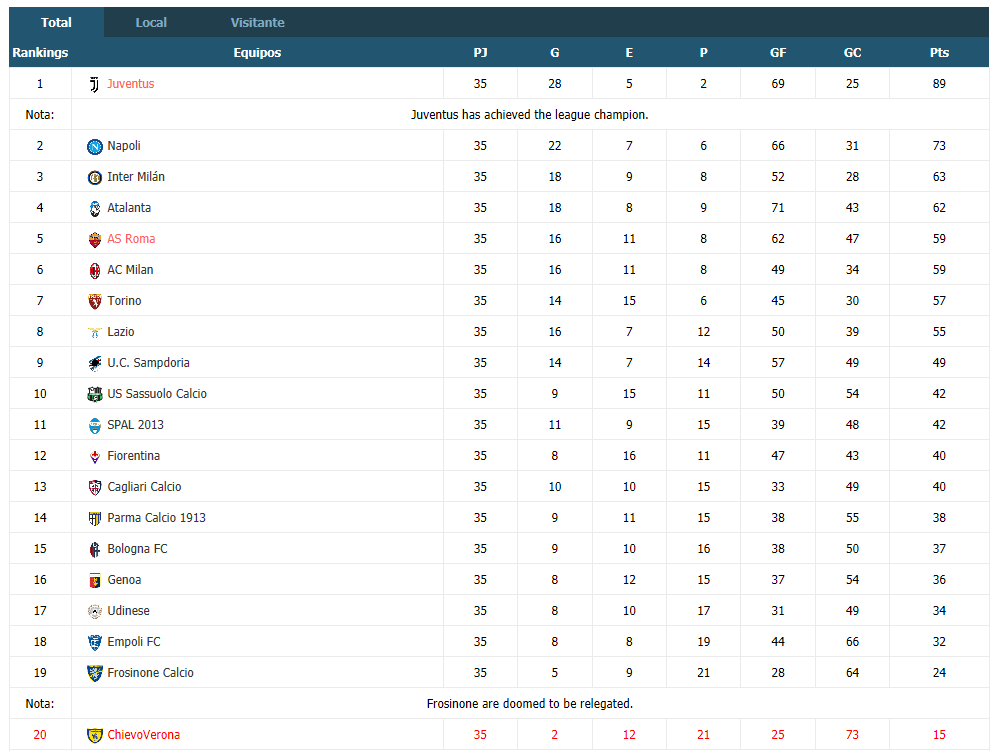Image resolution: width=994 pixels, height=751 pixels.
Task: Click the Parma Calcio 1913 crest
Action: 94,519
